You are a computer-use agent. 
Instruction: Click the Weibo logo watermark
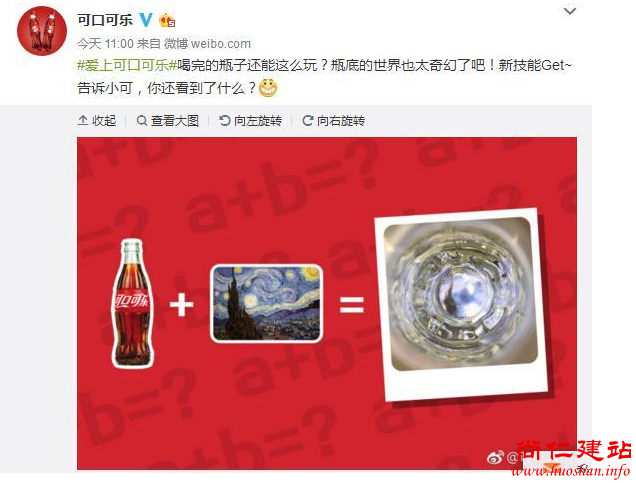(495, 458)
